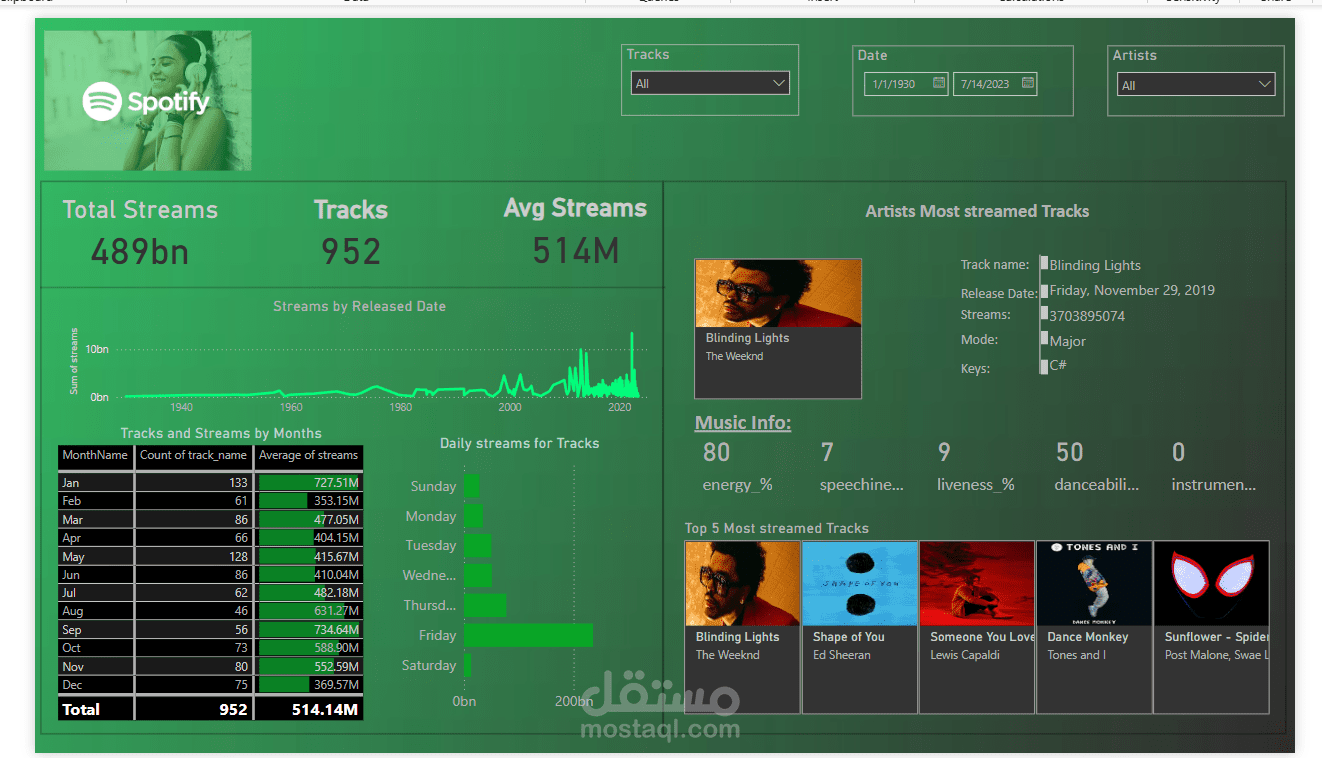Select the Tracks 952 card value
Screen dimensions: 1322x758
(x=351, y=251)
